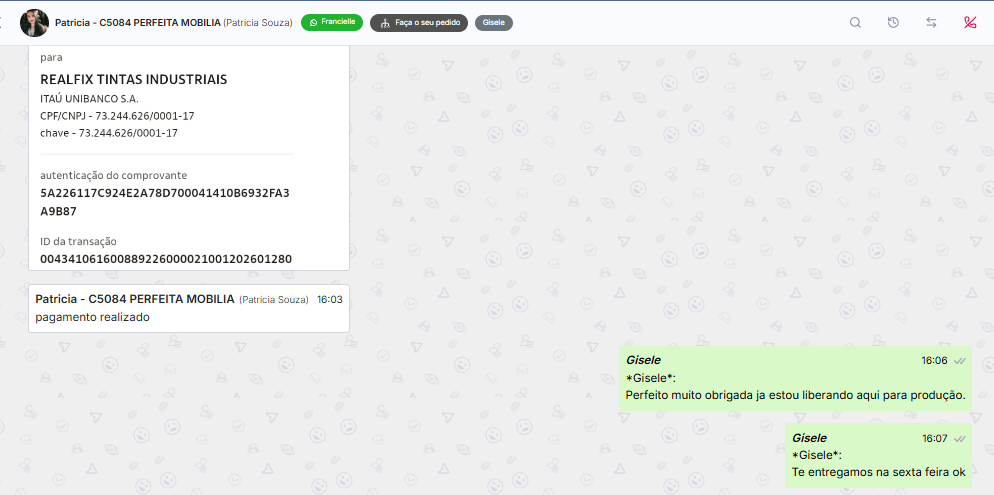Click the back arrow at header's left edge
This screenshot has height=495, width=994.
[x=2, y=23]
